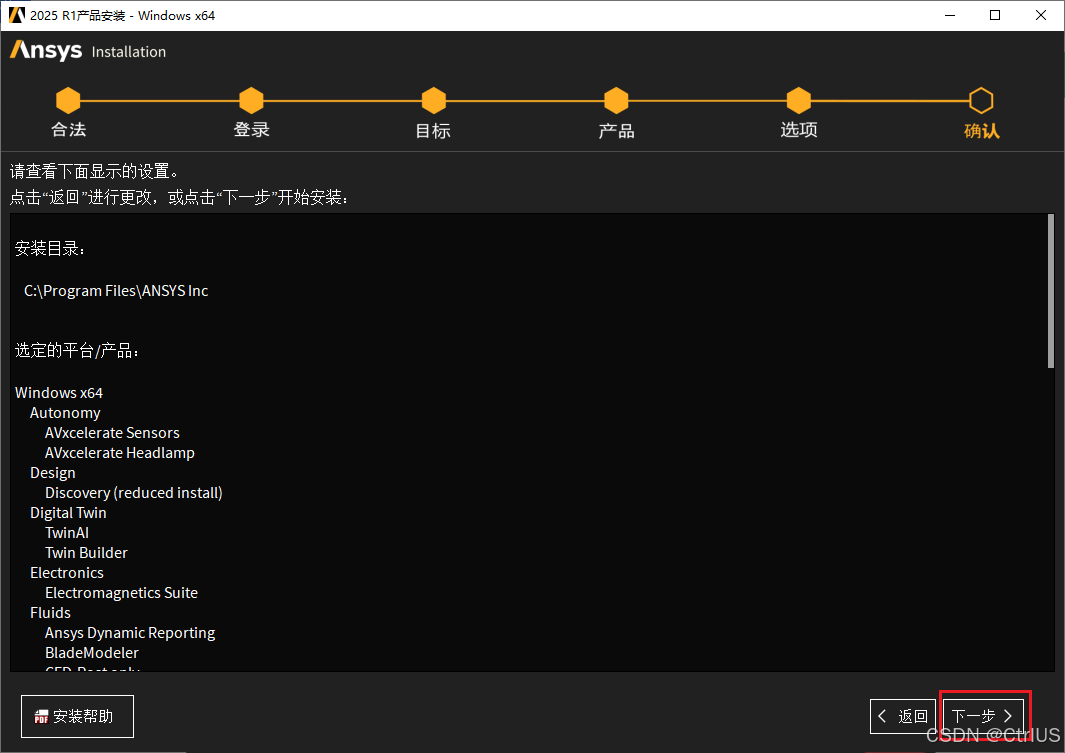Click the BladeModeler row
The width and height of the screenshot is (1065, 753).
click(x=92, y=653)
